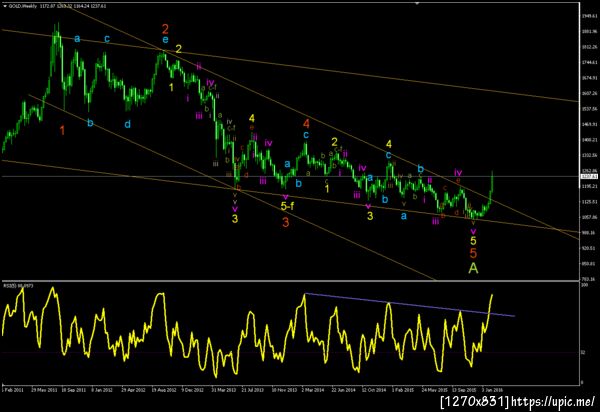Click the 1057.86 price axis label

coord(589,217)
